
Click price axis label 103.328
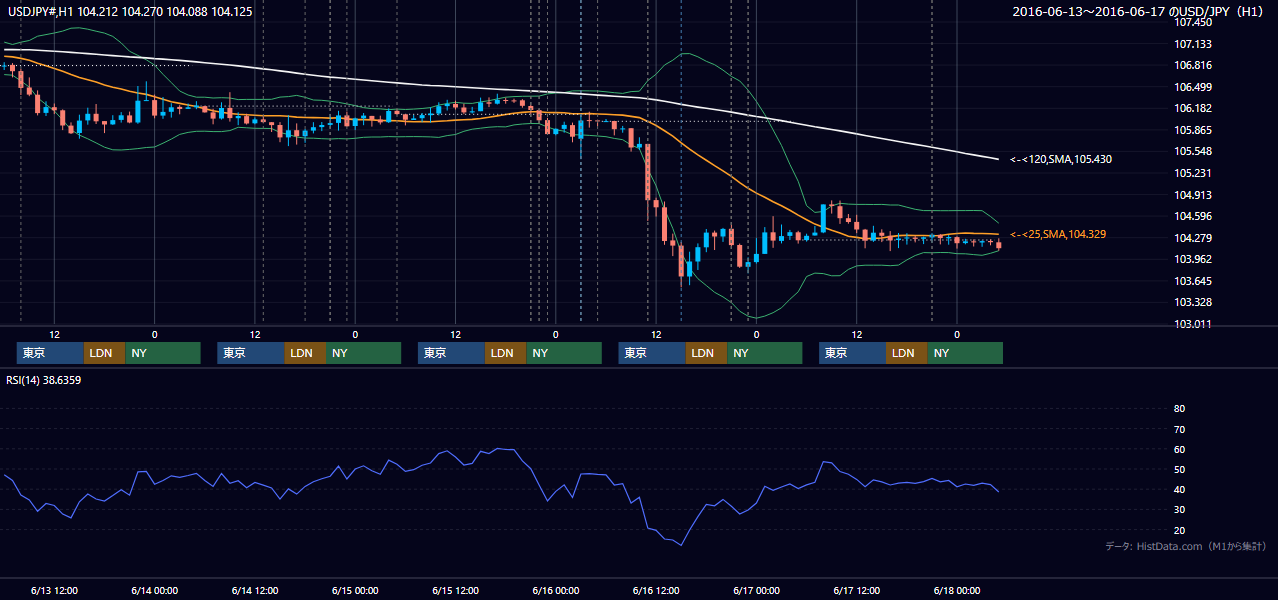click(x=1193, y=302)
